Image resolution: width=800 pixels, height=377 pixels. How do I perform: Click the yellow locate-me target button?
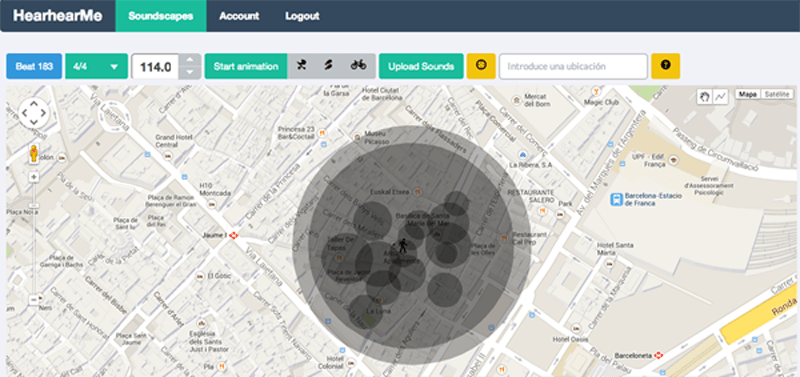481,66
